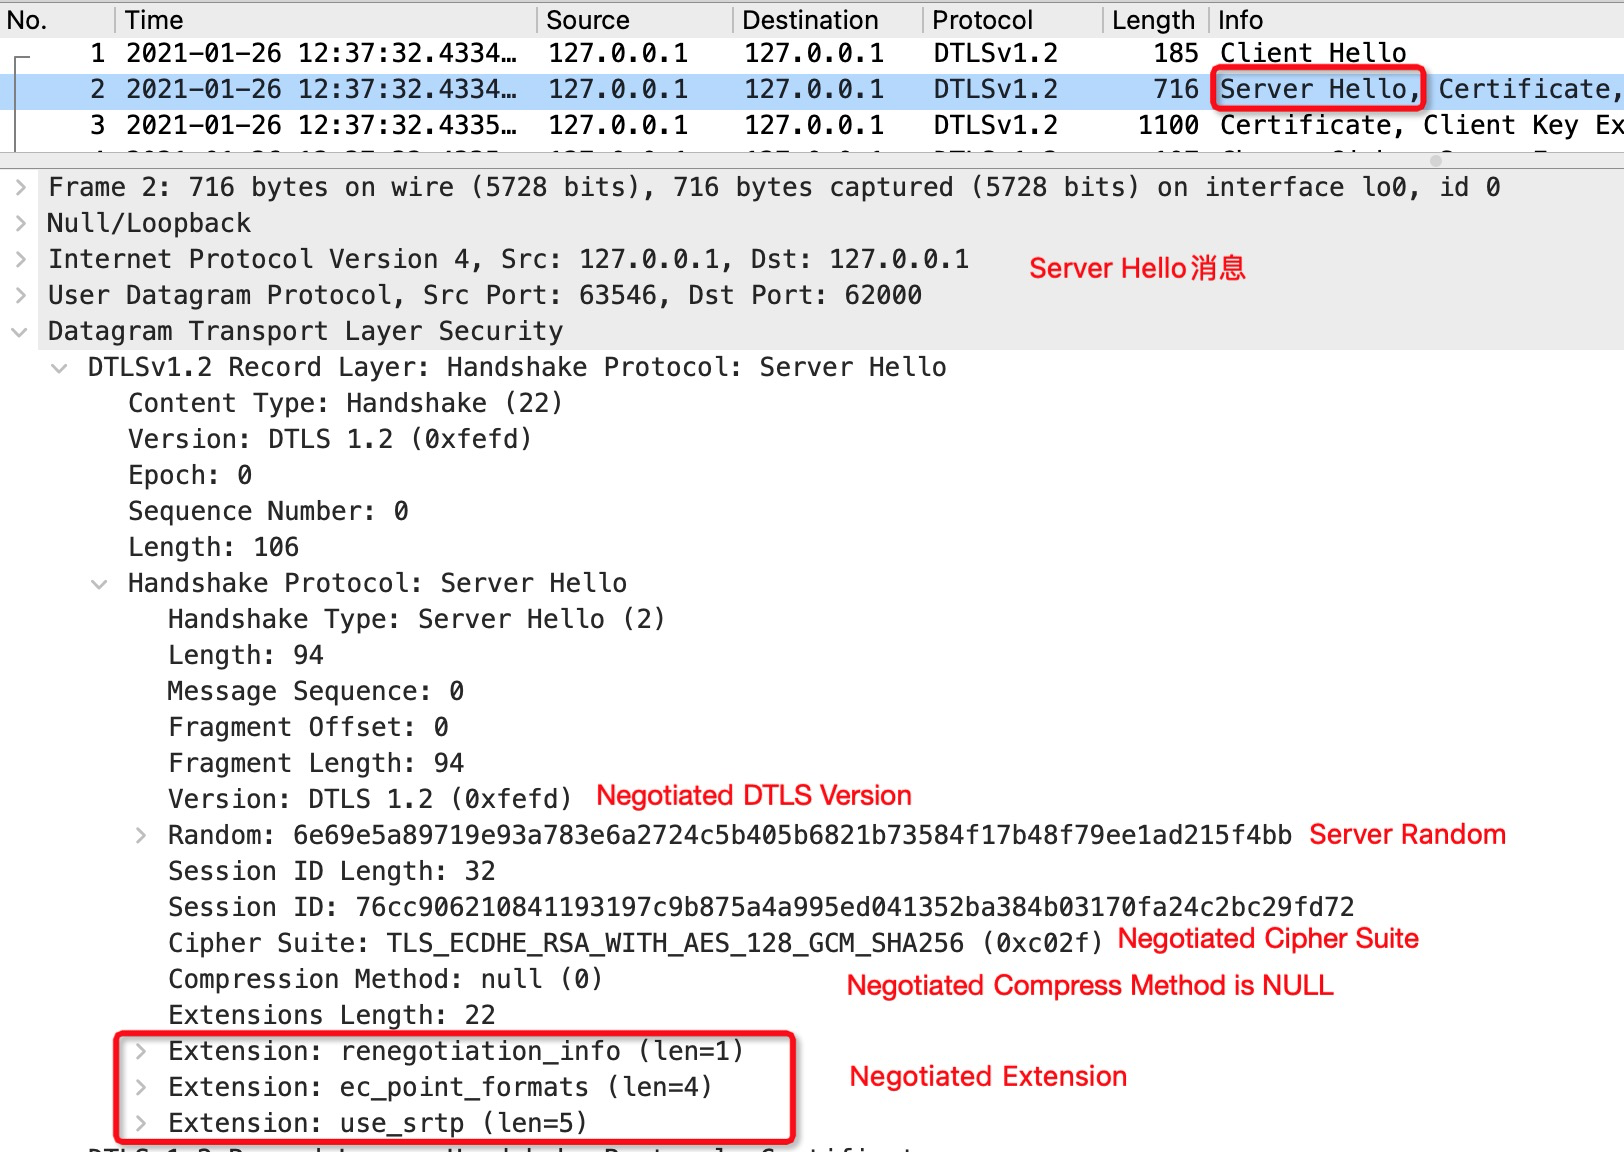Expand the ec_point_formats extension
The height and width of the screenshot is (1152, 1624).
click(x=140, y=1087)
